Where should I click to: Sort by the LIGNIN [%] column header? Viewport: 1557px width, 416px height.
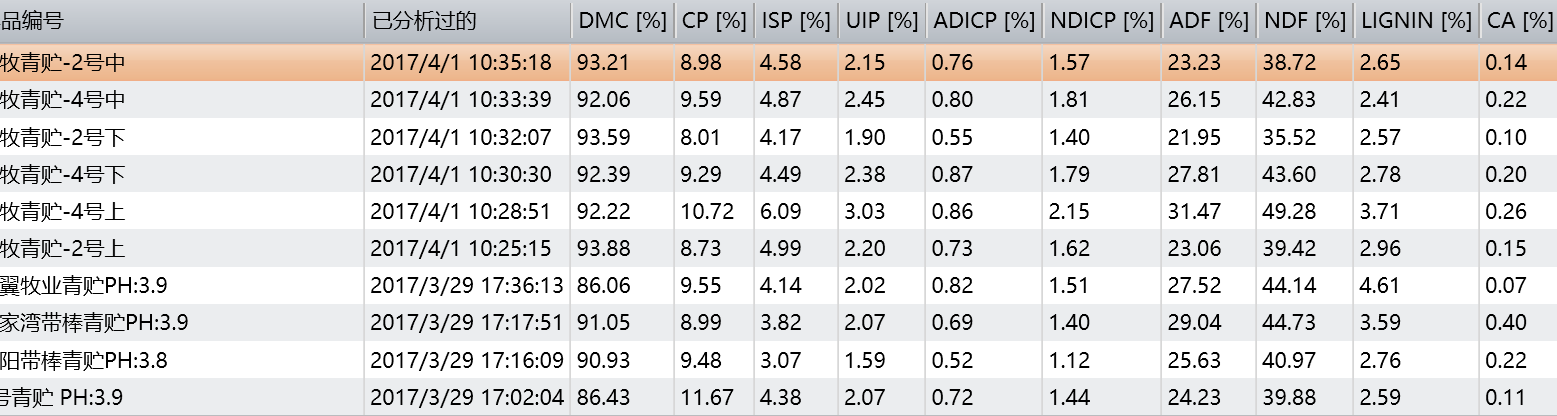(1416, 21)
